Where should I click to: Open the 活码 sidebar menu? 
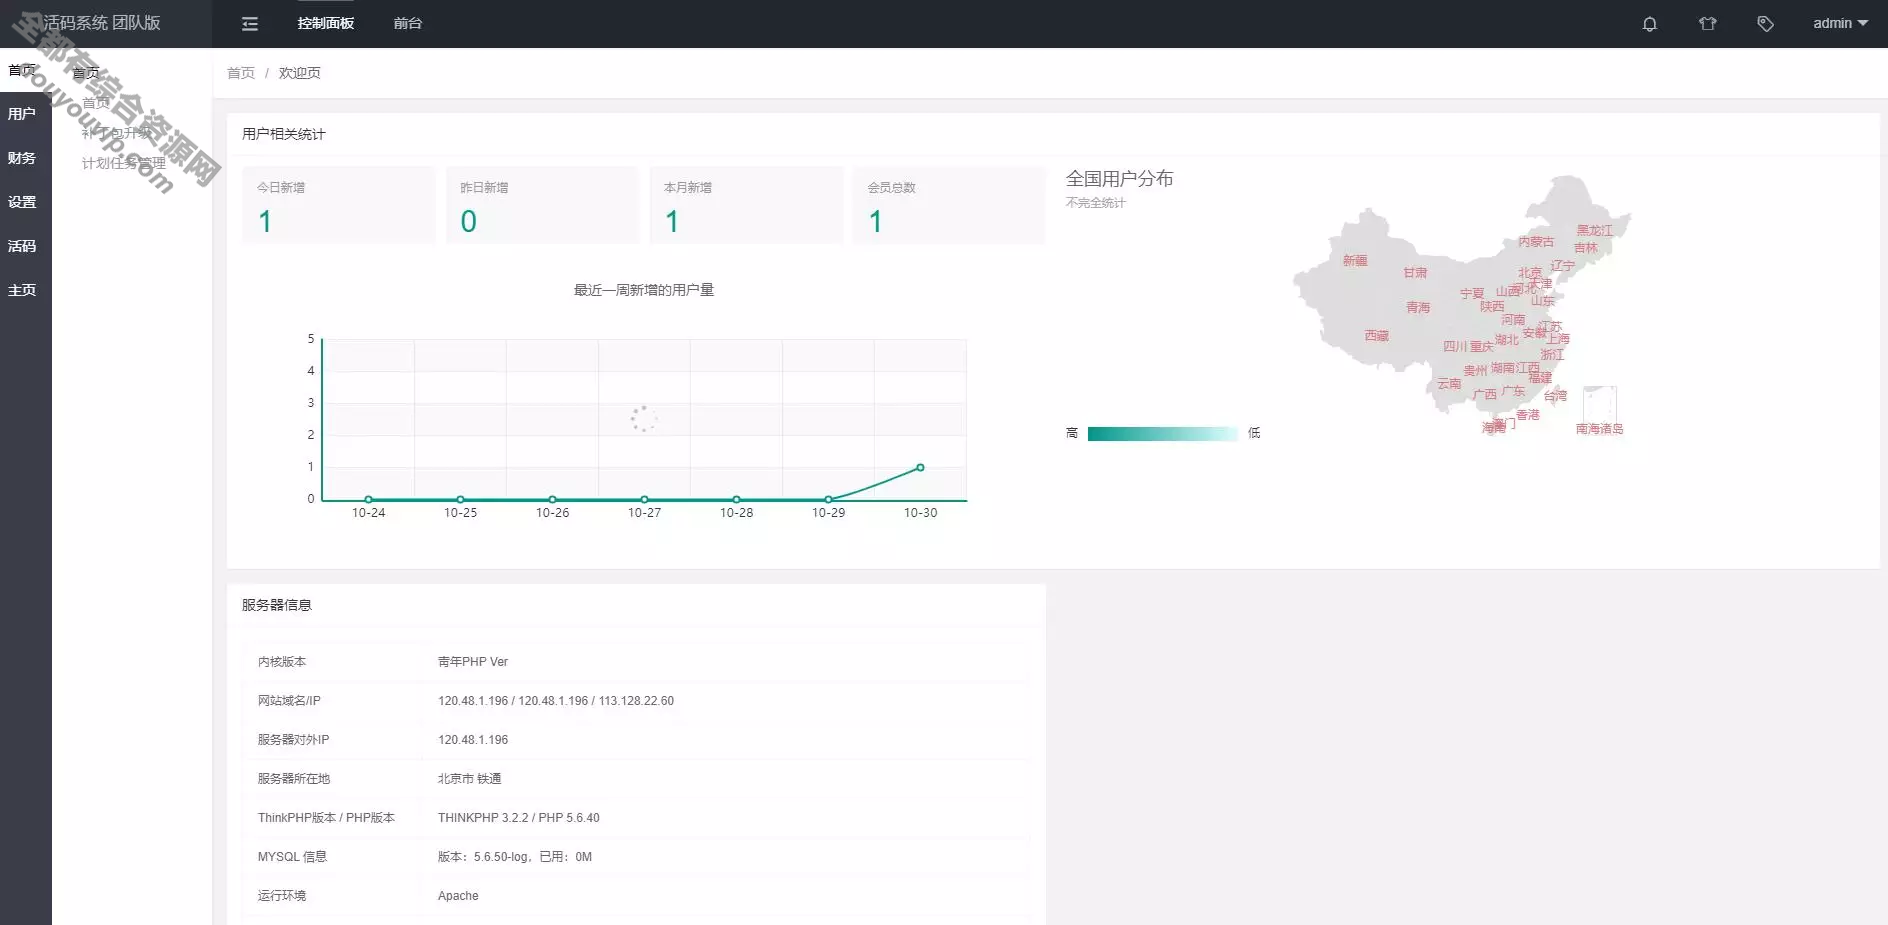tap(22, 246)
